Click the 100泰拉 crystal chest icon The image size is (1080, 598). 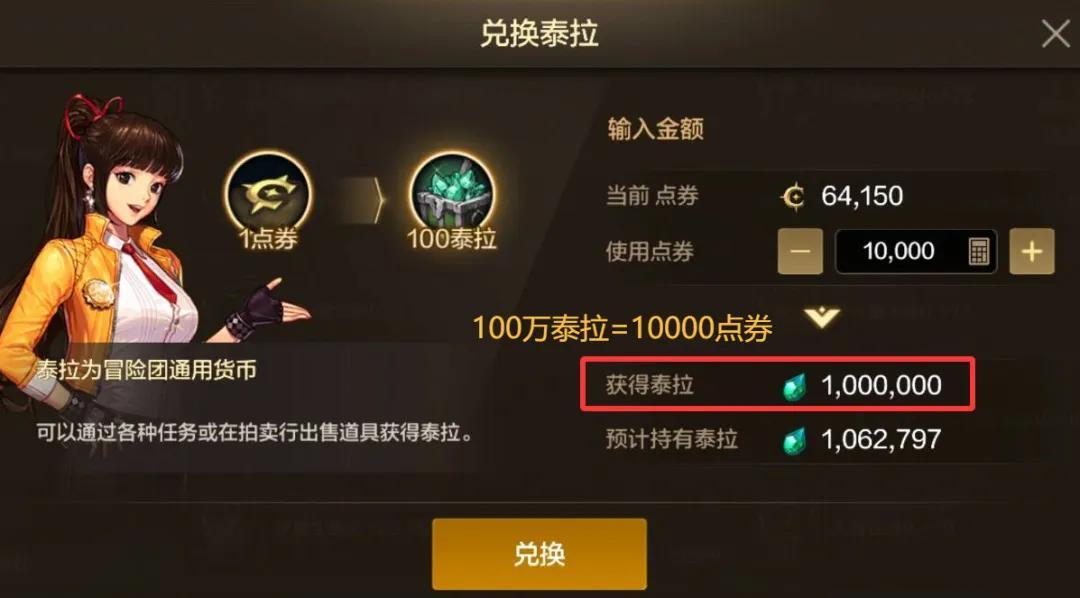[x=452, y=195]
